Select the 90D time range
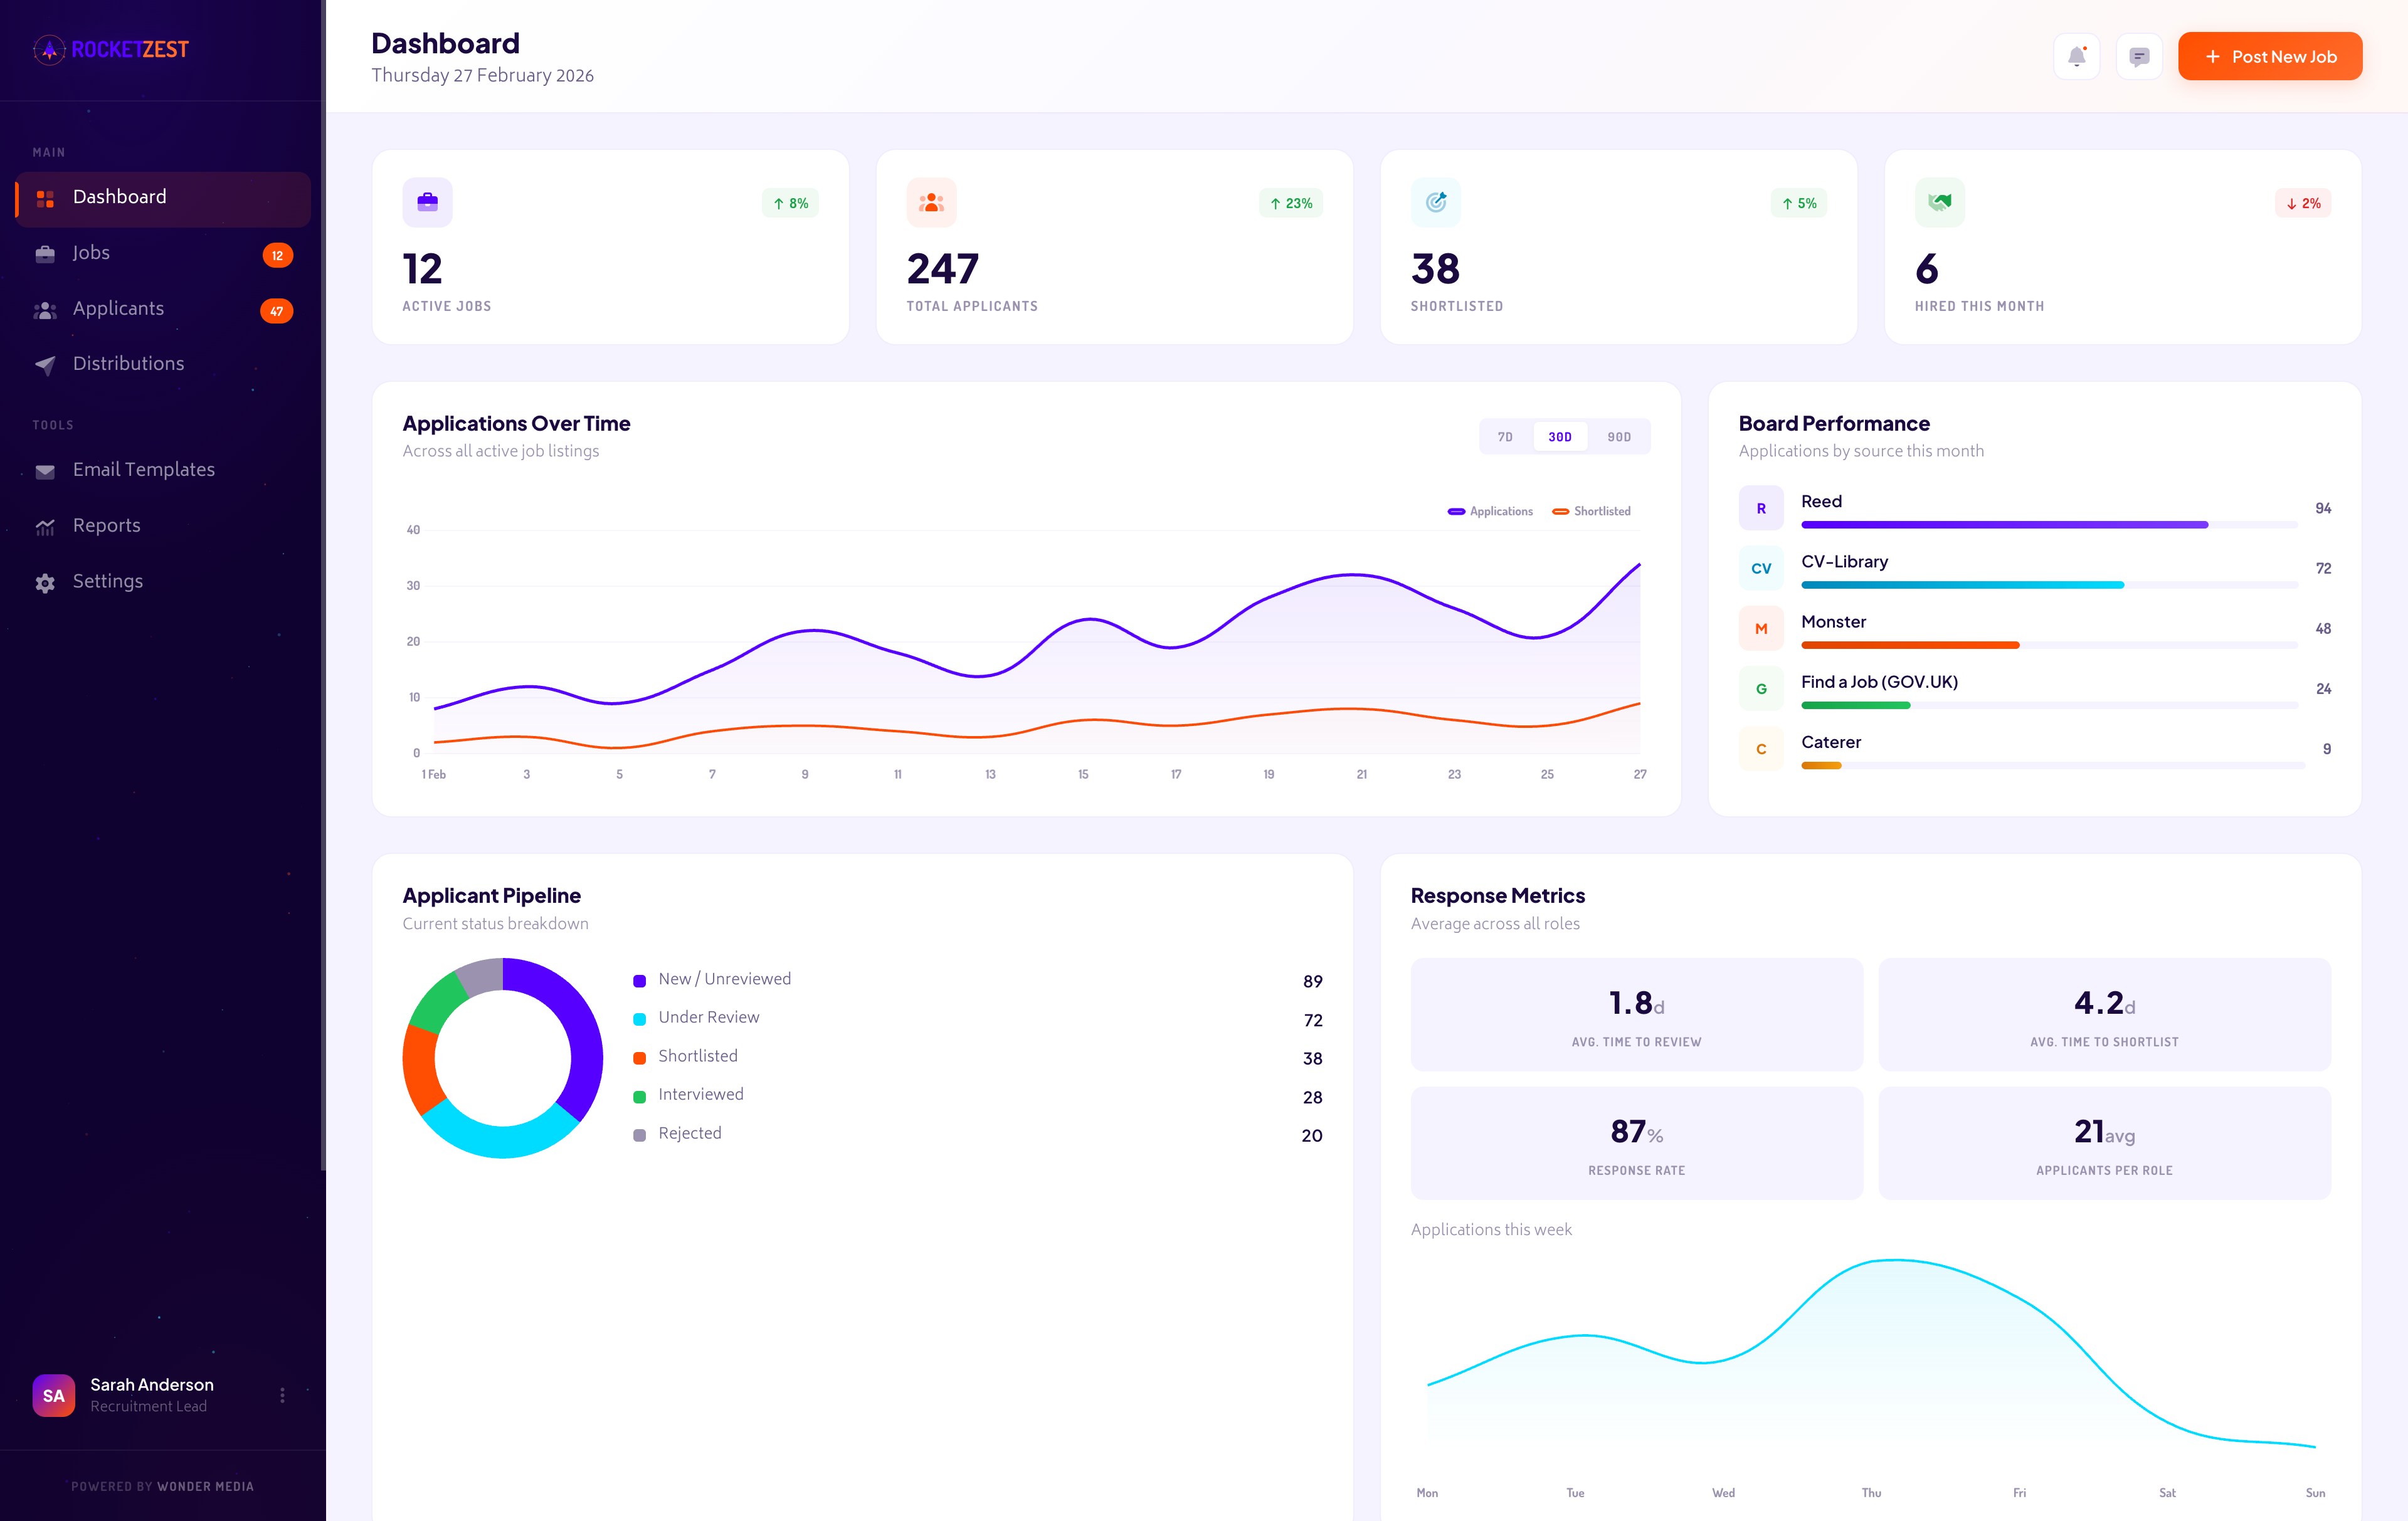The height and width of the screenshot is (1521, 2408). point(1619,437)
